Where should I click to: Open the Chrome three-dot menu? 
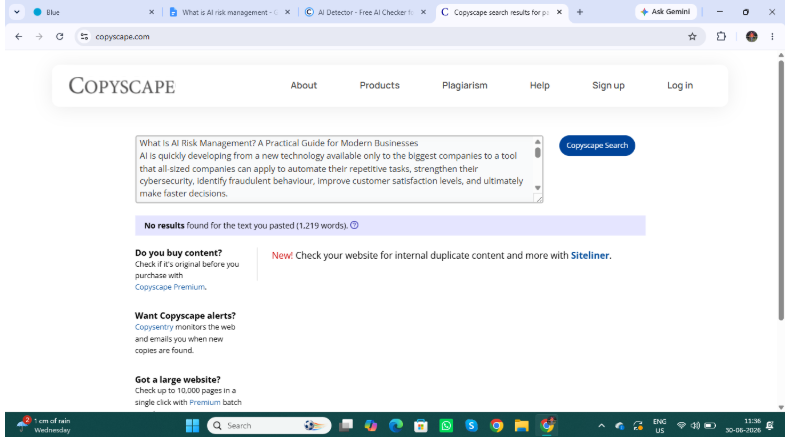(x=772, y=37)
